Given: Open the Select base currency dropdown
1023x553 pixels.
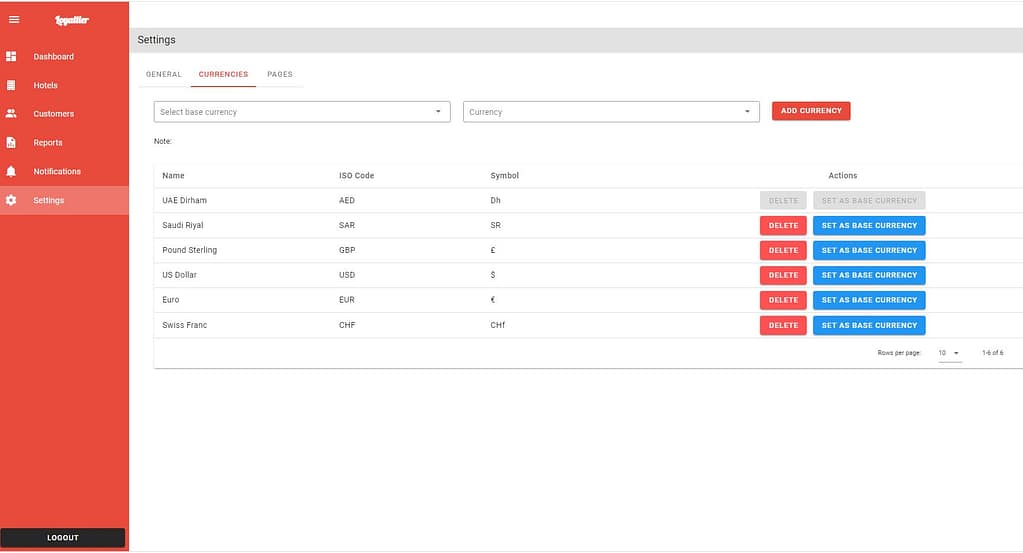Looking at the screenshot, I should point(302,112).
